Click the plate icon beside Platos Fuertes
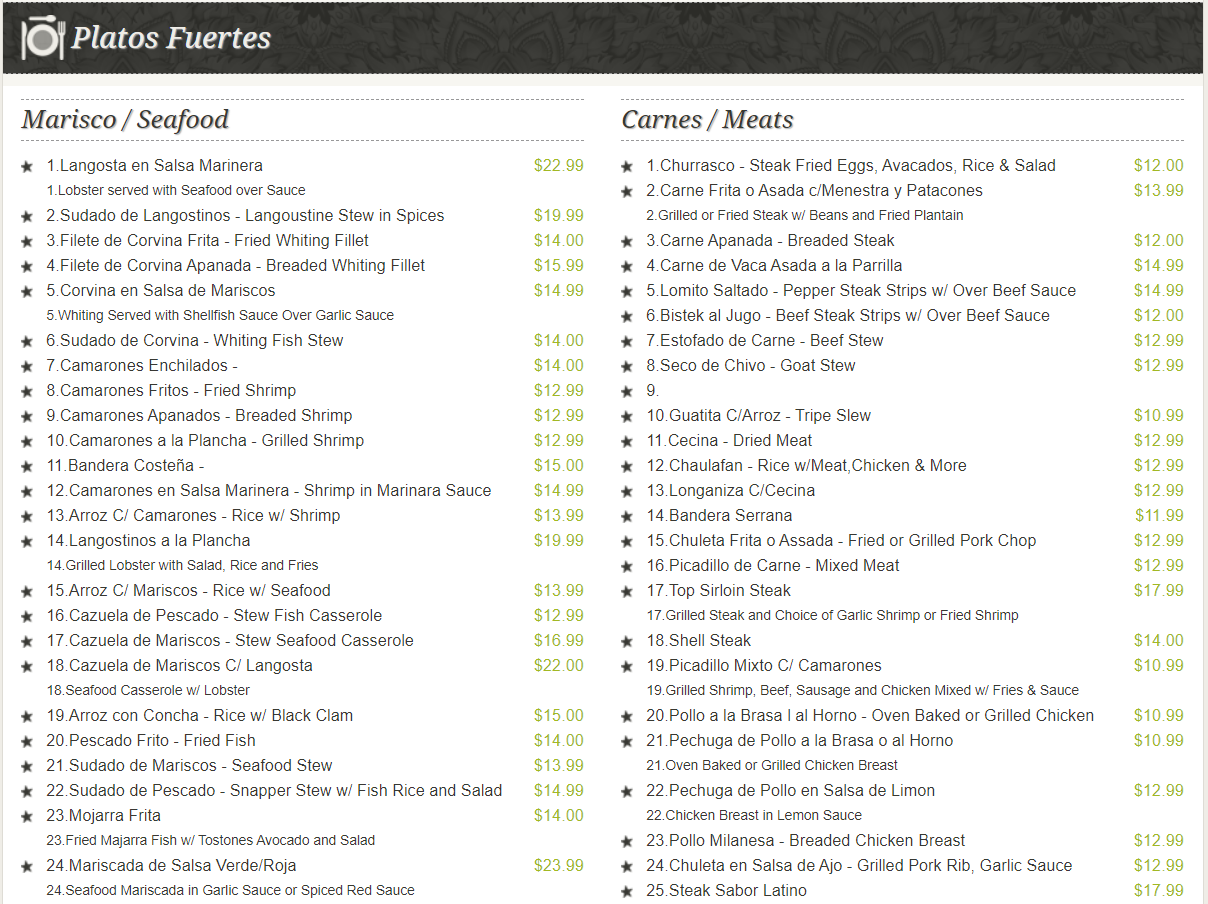The height and width of the screenshot is (904, 1208). coord(42,38)
